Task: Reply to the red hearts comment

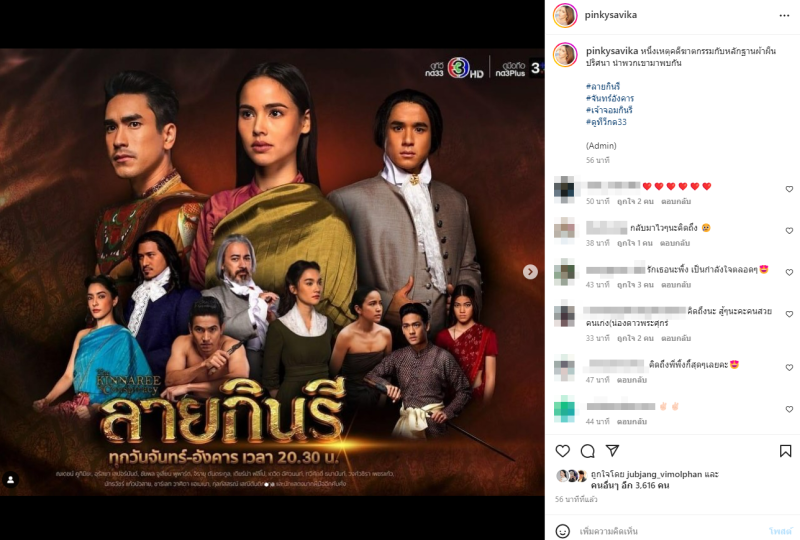Action: (676, 202)
